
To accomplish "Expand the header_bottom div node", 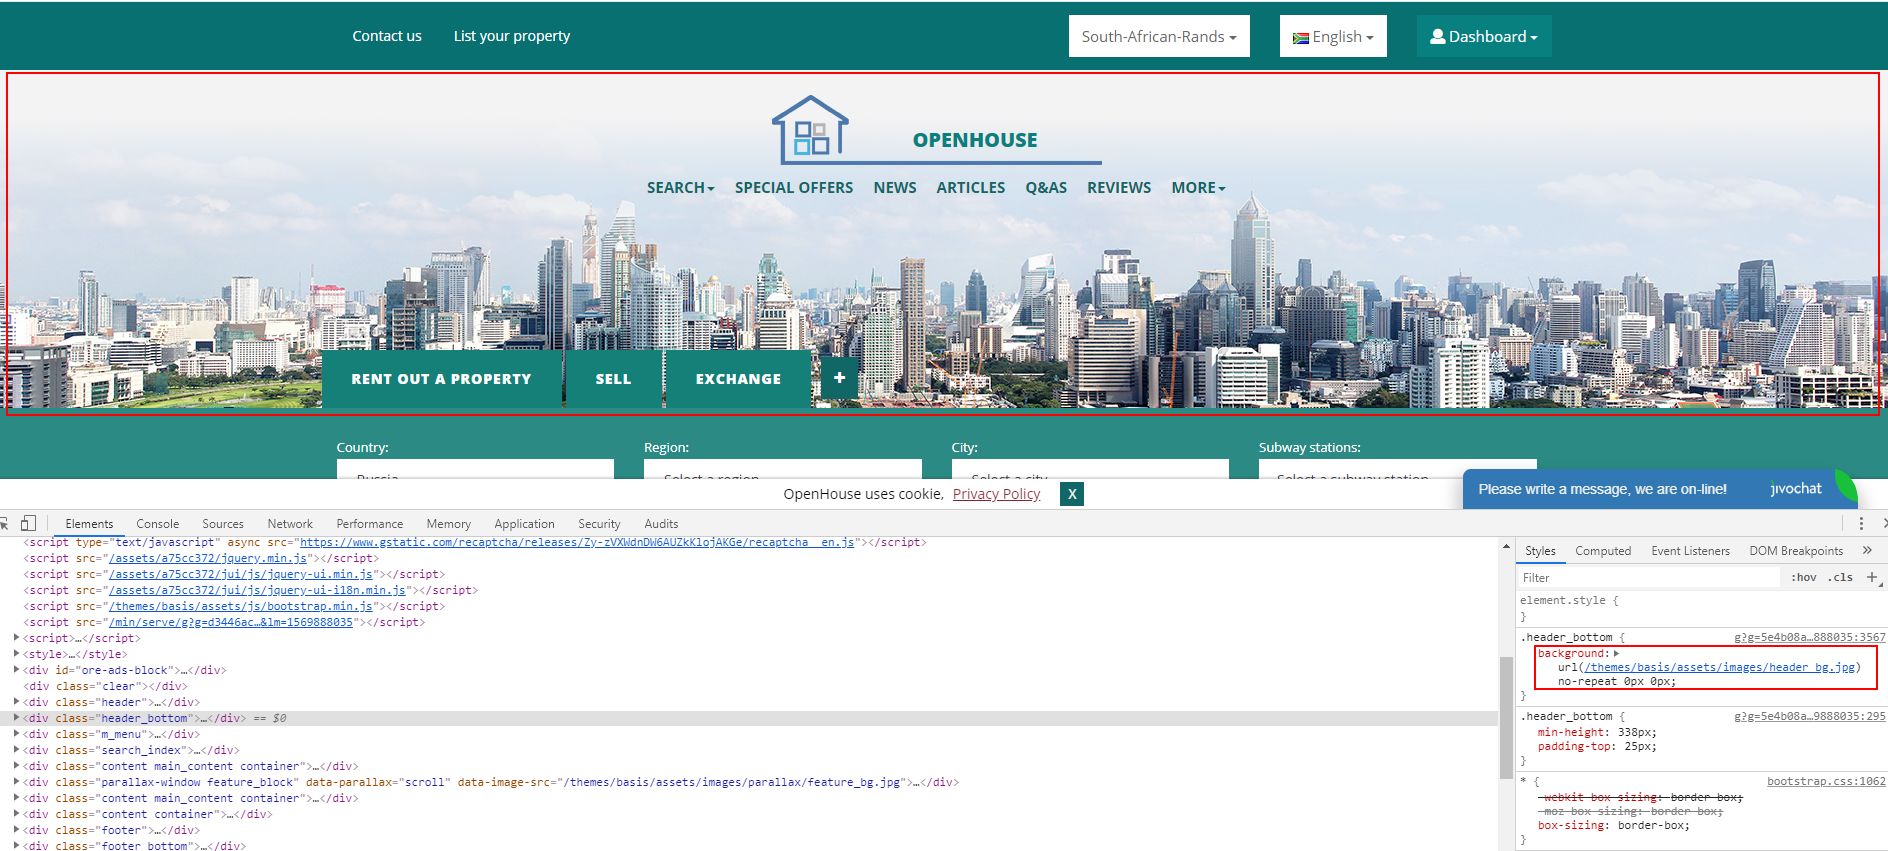I will tap(17, 718).
